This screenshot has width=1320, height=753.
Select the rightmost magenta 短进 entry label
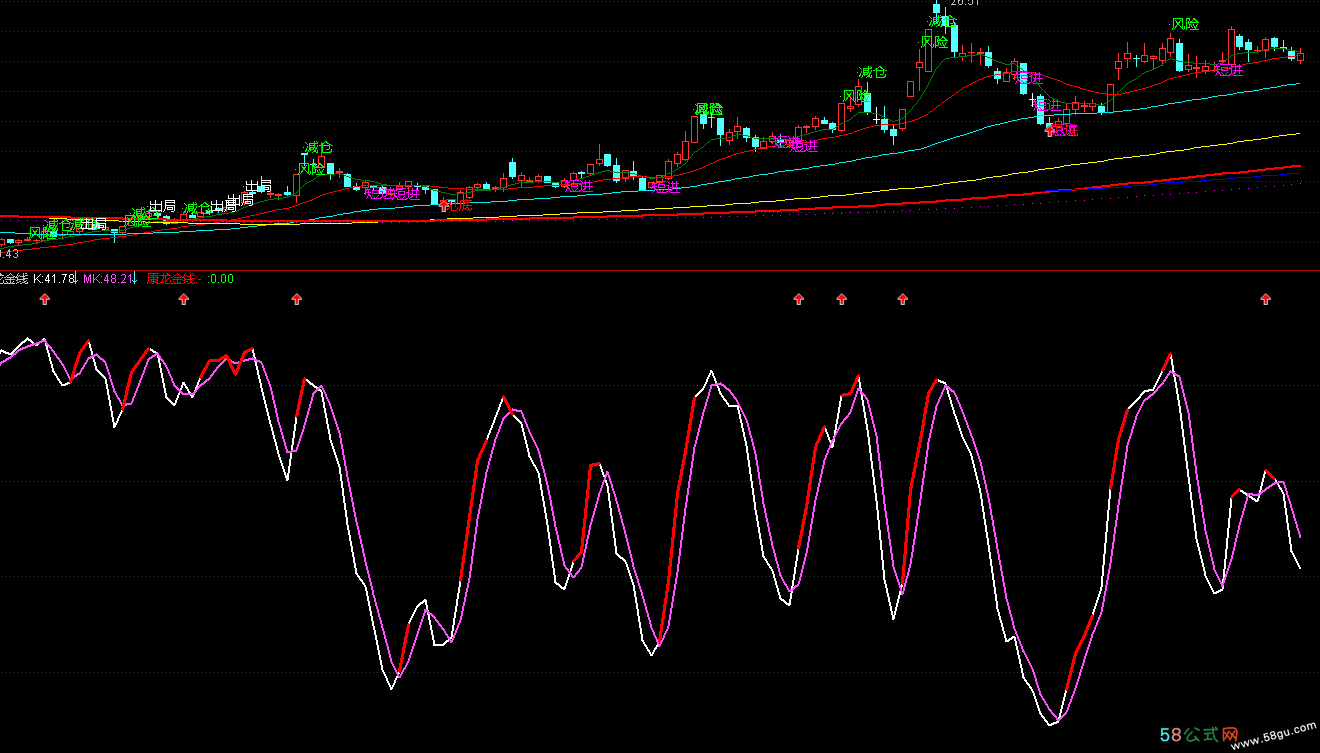[x=1228, y=70]
